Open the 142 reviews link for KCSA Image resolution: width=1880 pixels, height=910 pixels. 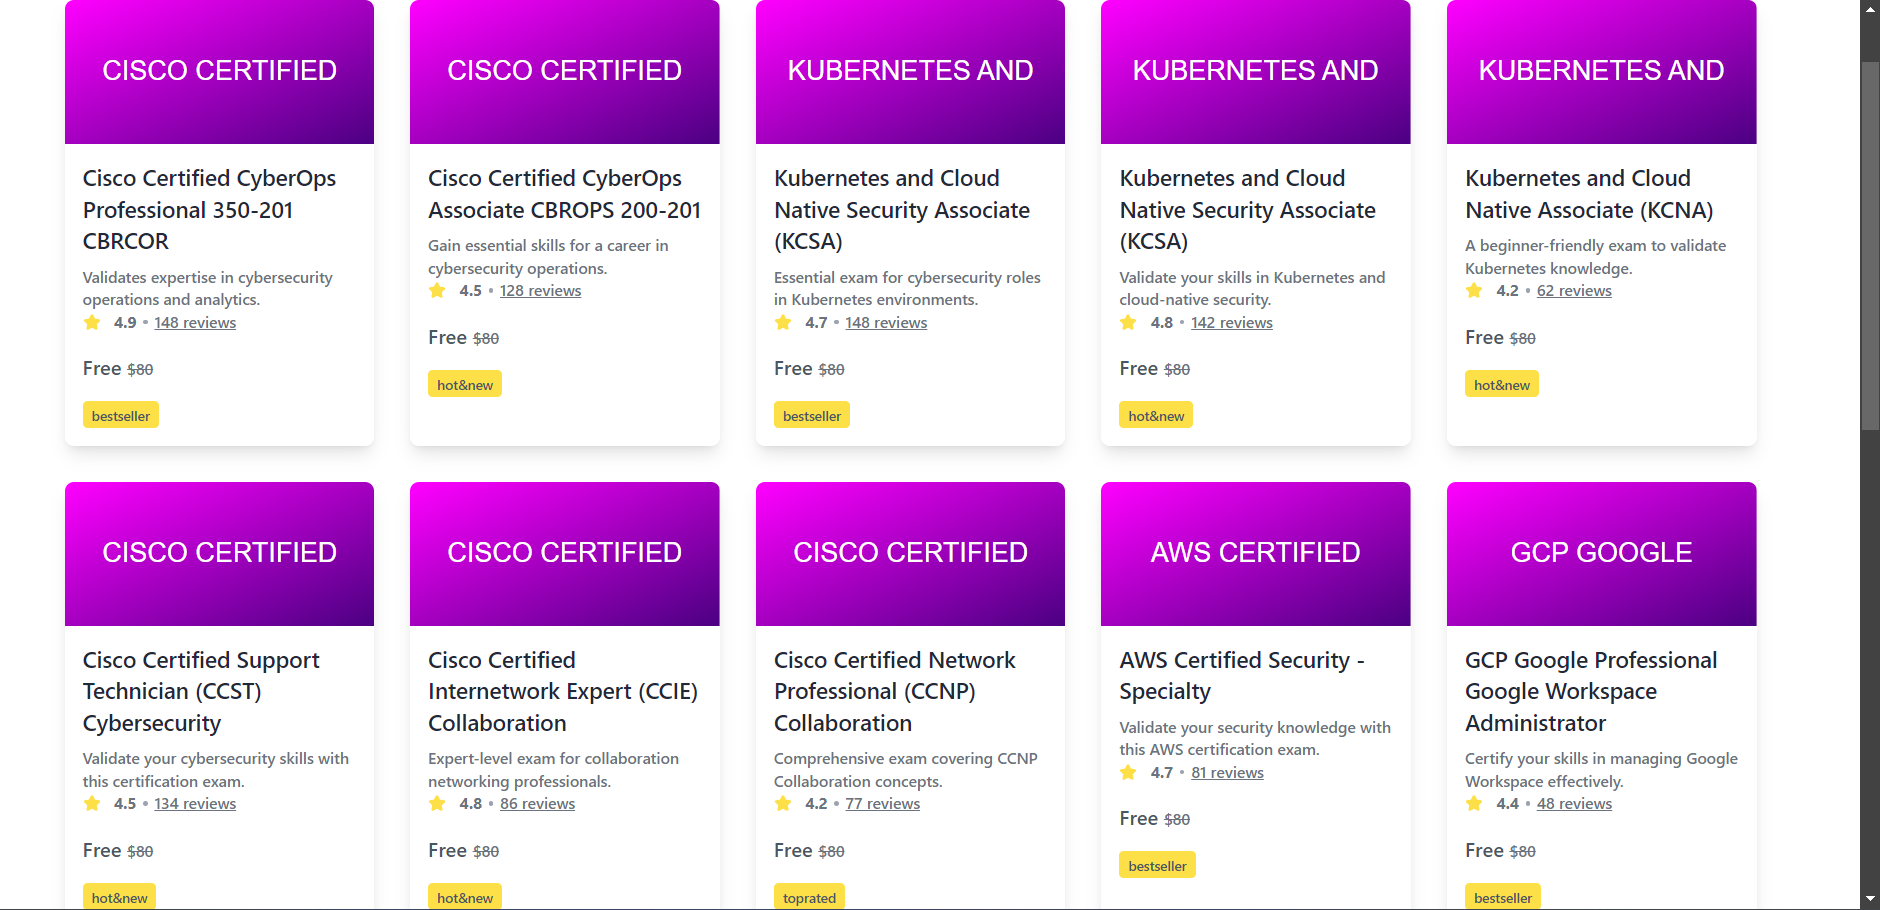tap(1231, 322)
